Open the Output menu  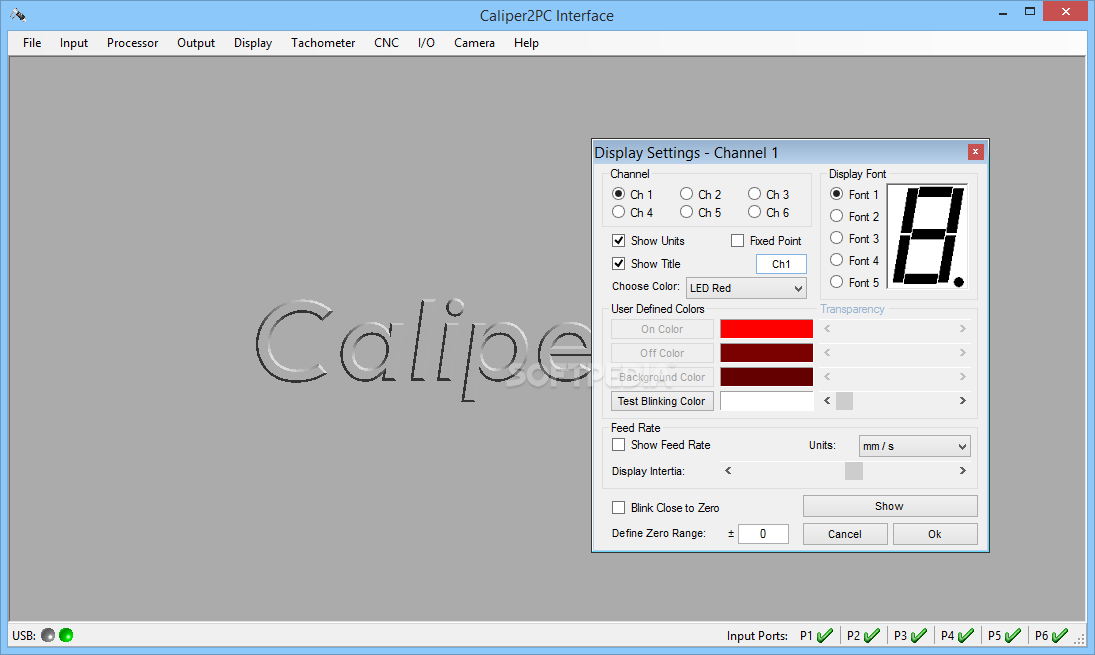tap(196, 43)
